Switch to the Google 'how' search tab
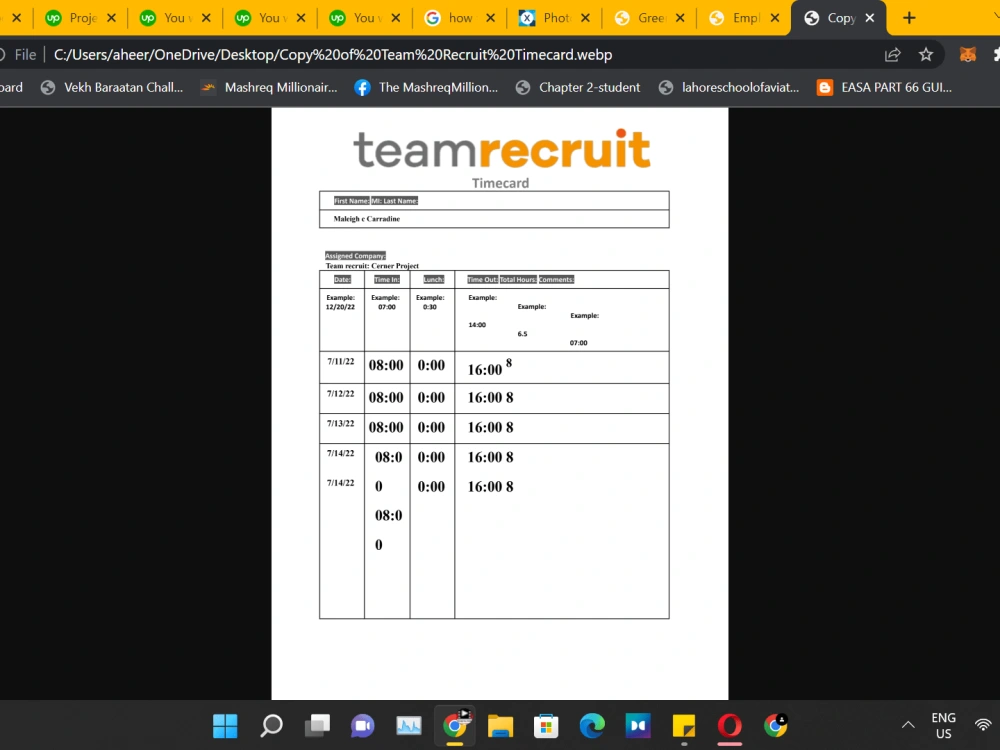 [455, 17]
